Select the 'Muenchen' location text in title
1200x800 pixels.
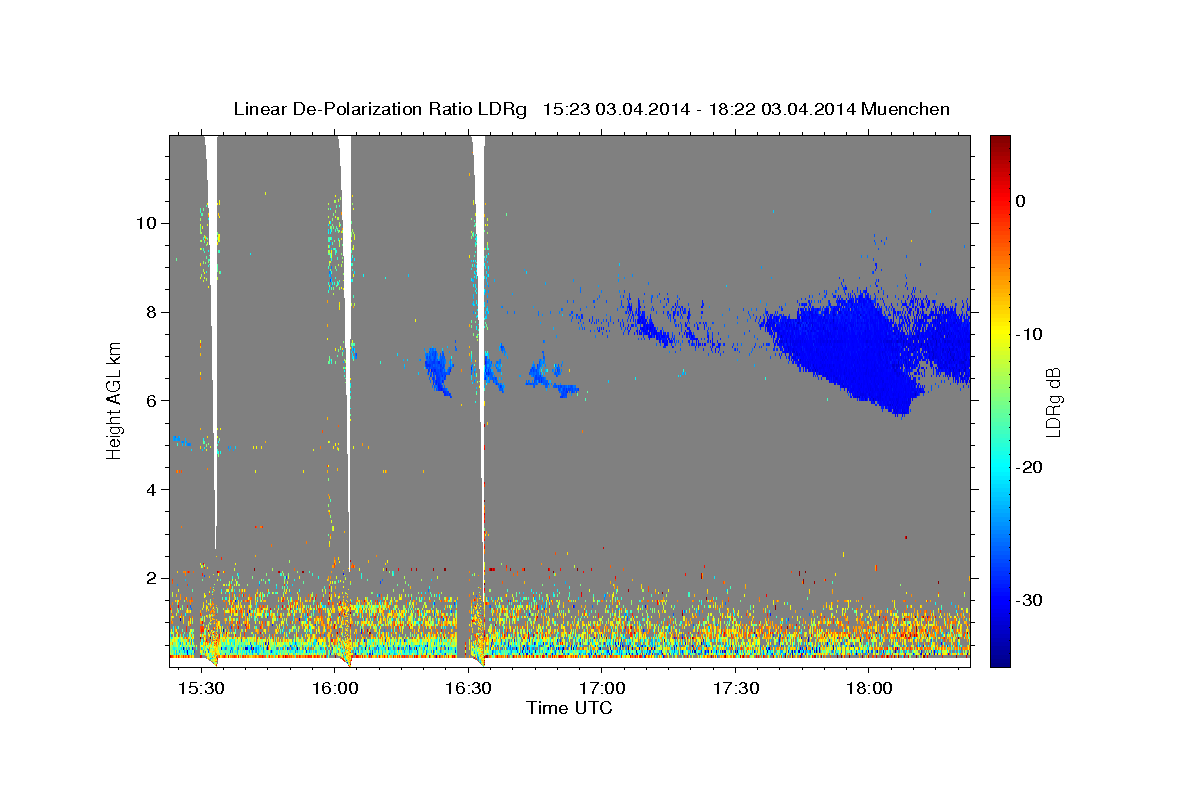click(906, 109)
